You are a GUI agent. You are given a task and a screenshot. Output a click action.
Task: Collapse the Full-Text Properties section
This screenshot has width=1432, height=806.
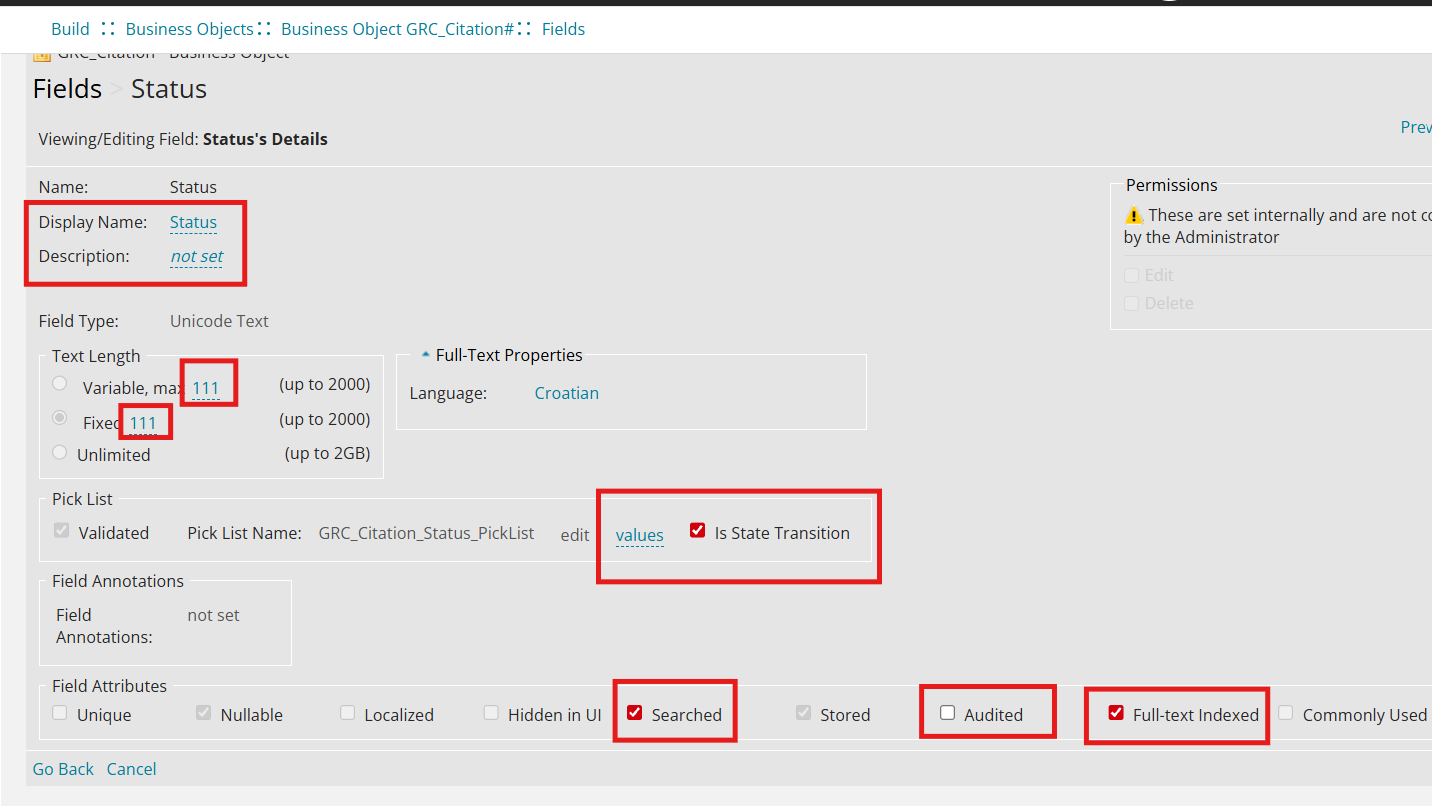tap(426, 355)
